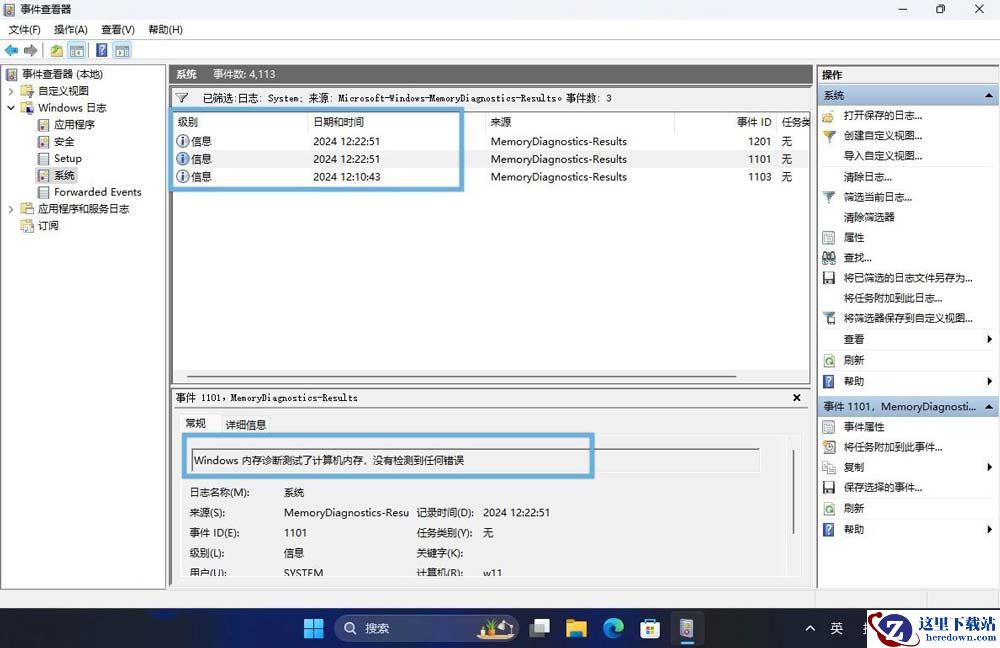Viewport: 1000px width, 648px height.
Task: Click 将筛选器保存到自定义视图 action
Action: click(x=908, y=318)
